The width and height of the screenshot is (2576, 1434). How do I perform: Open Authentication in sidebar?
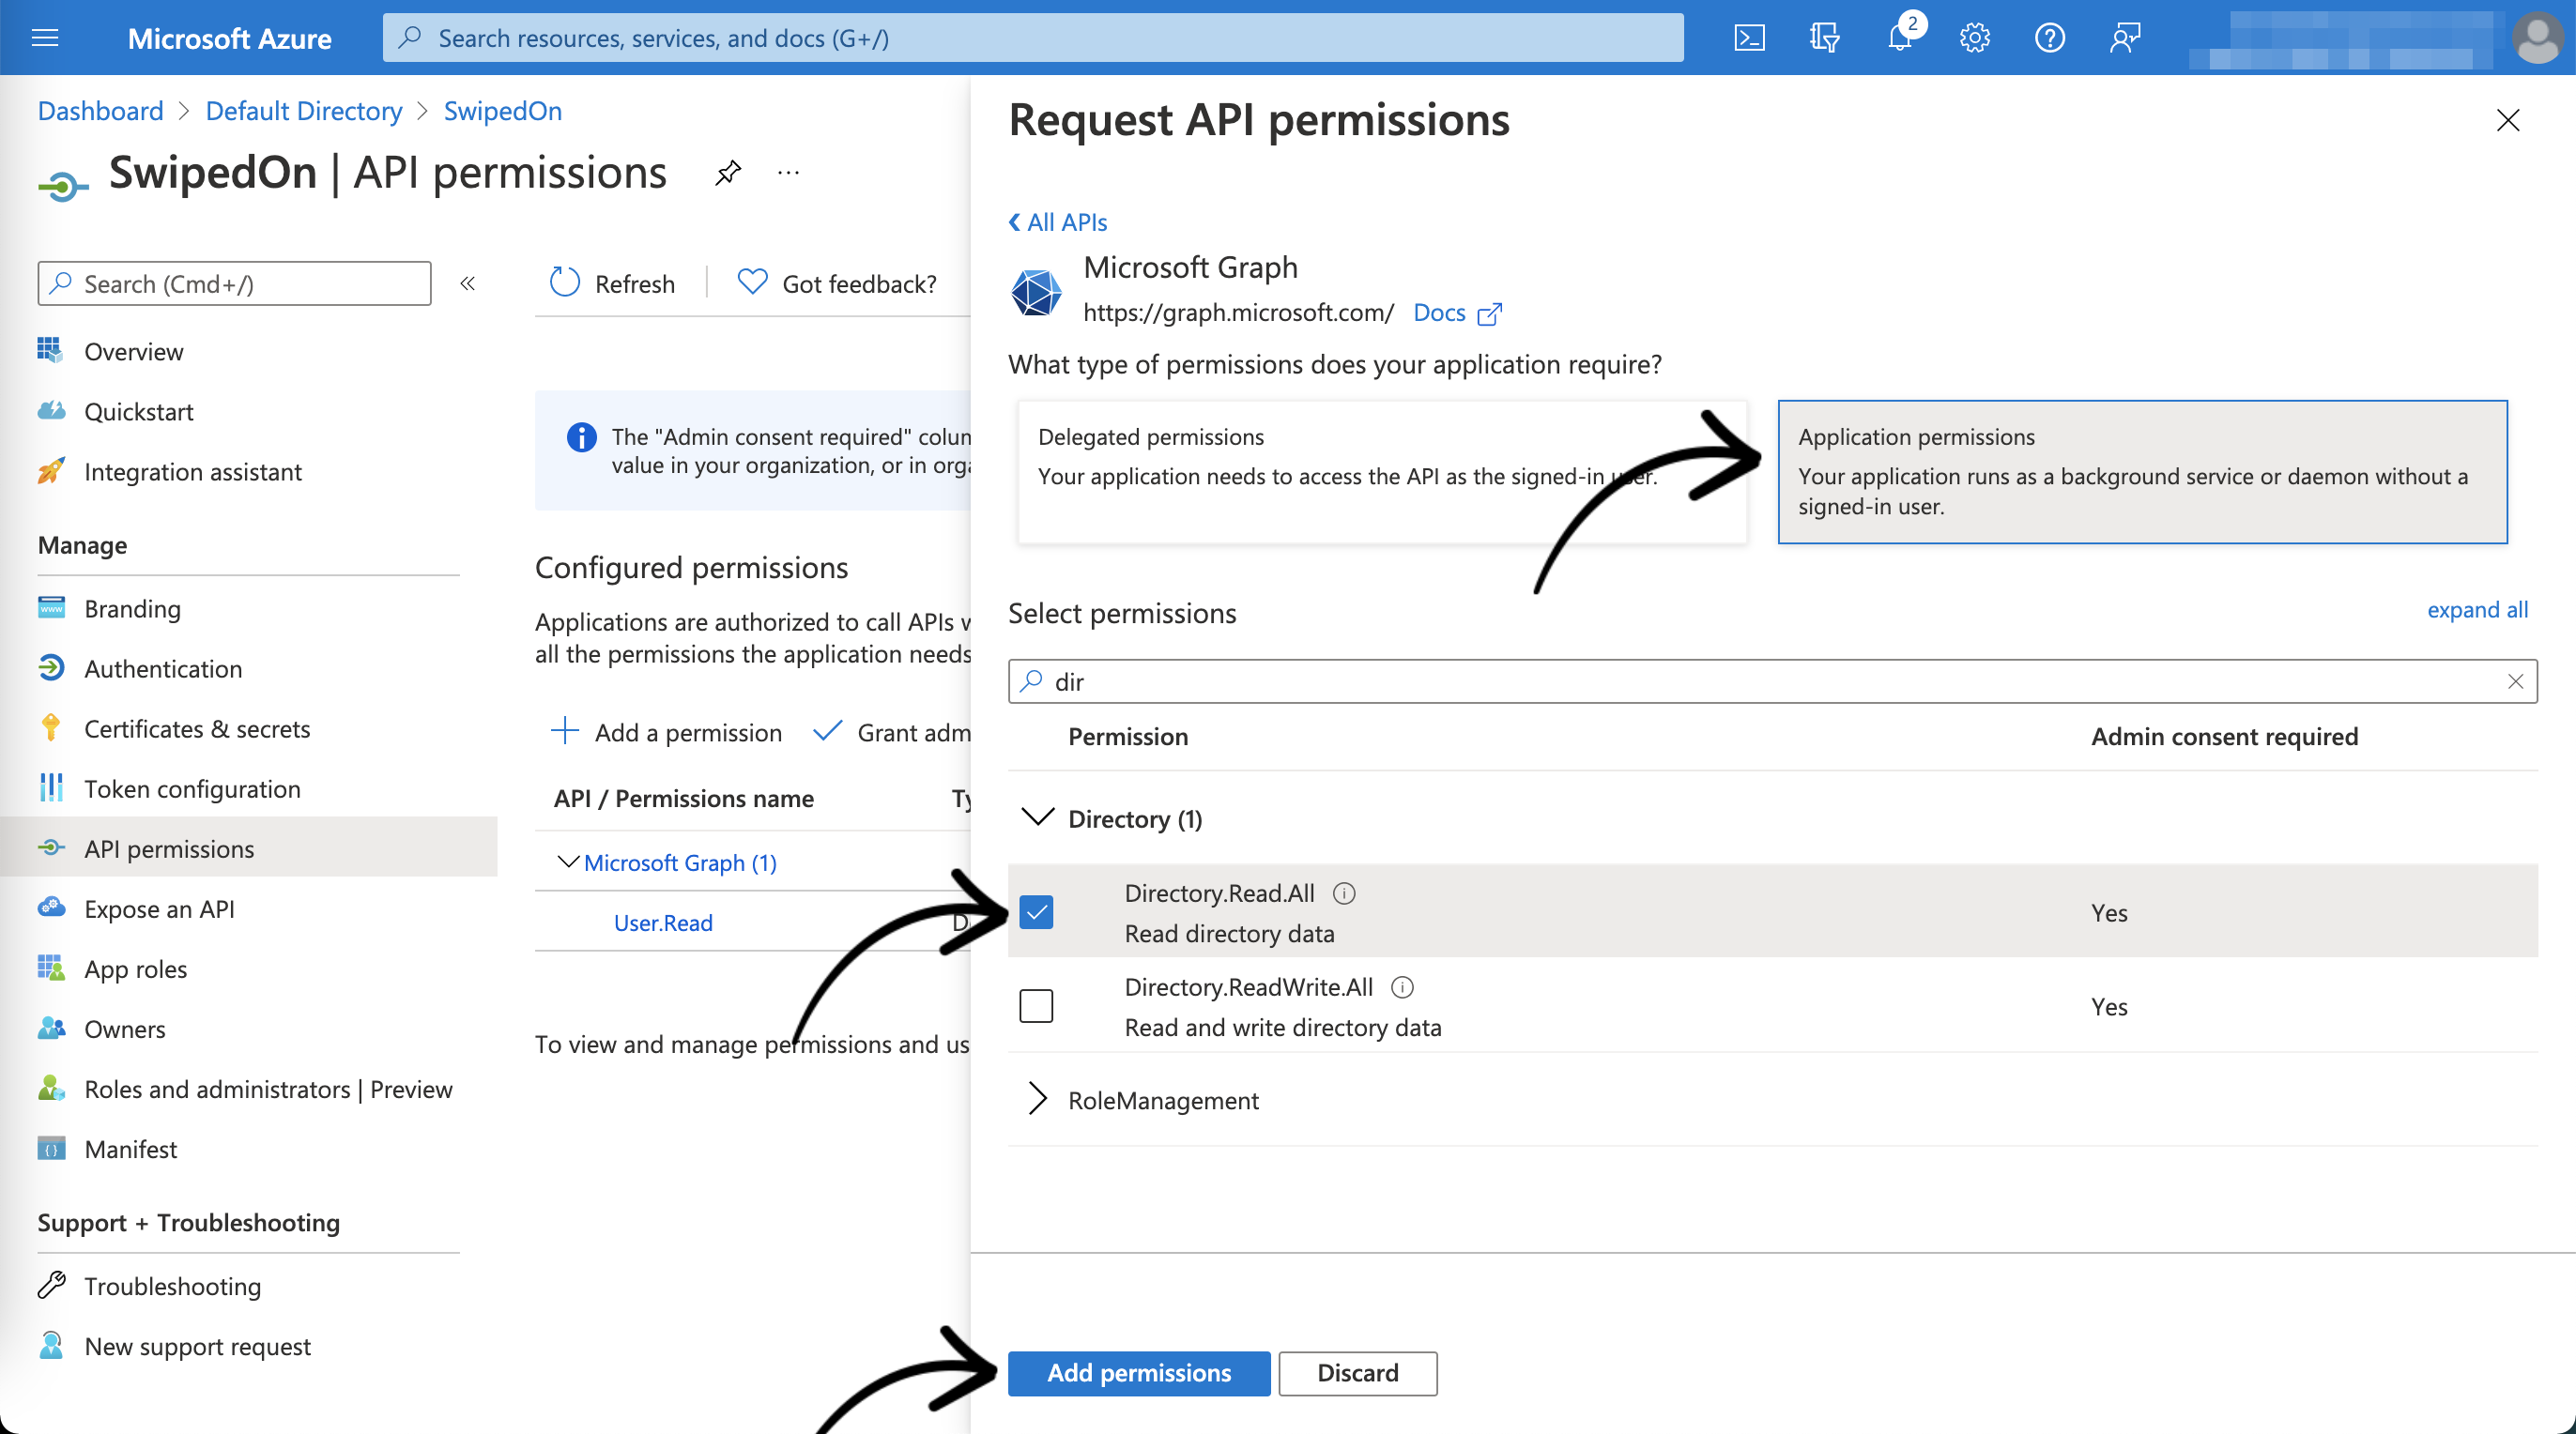point(163,668)
